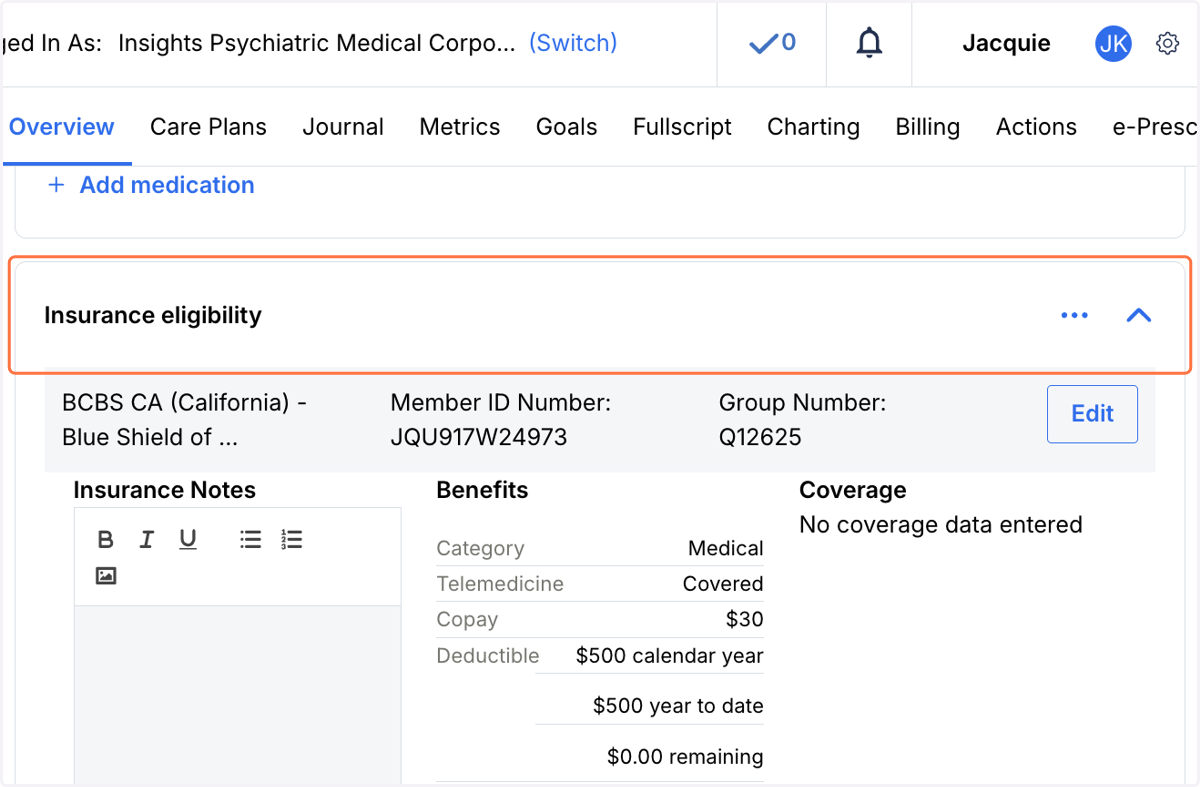Insert image into Insurance Notes
The height and width of the screenshot is (787, 1200).
[106, 576]
